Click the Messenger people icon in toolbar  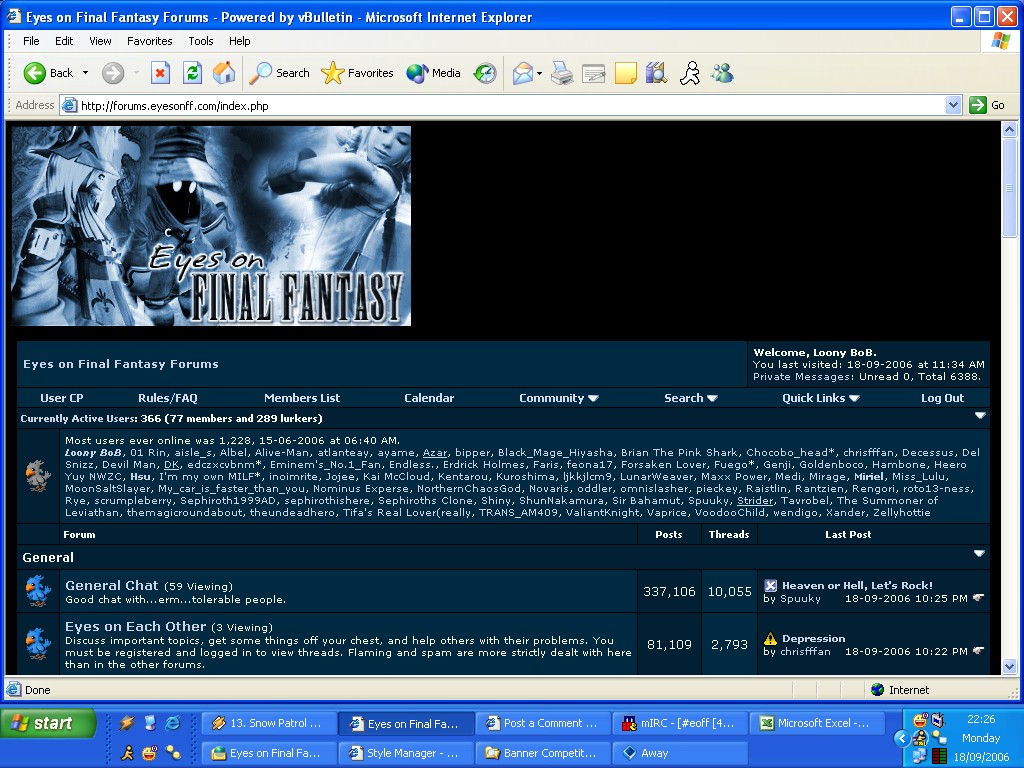(722, 73)
